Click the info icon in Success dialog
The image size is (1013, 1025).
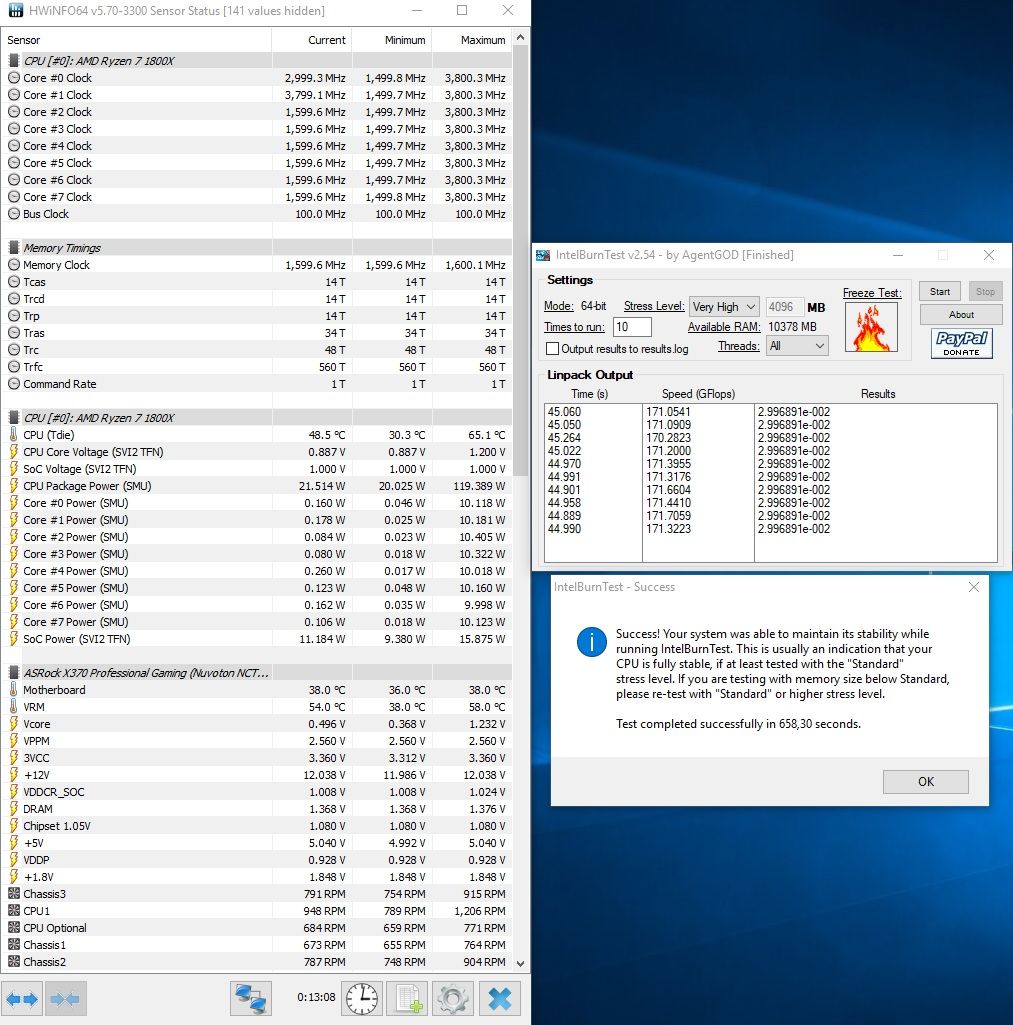point(591,642)
